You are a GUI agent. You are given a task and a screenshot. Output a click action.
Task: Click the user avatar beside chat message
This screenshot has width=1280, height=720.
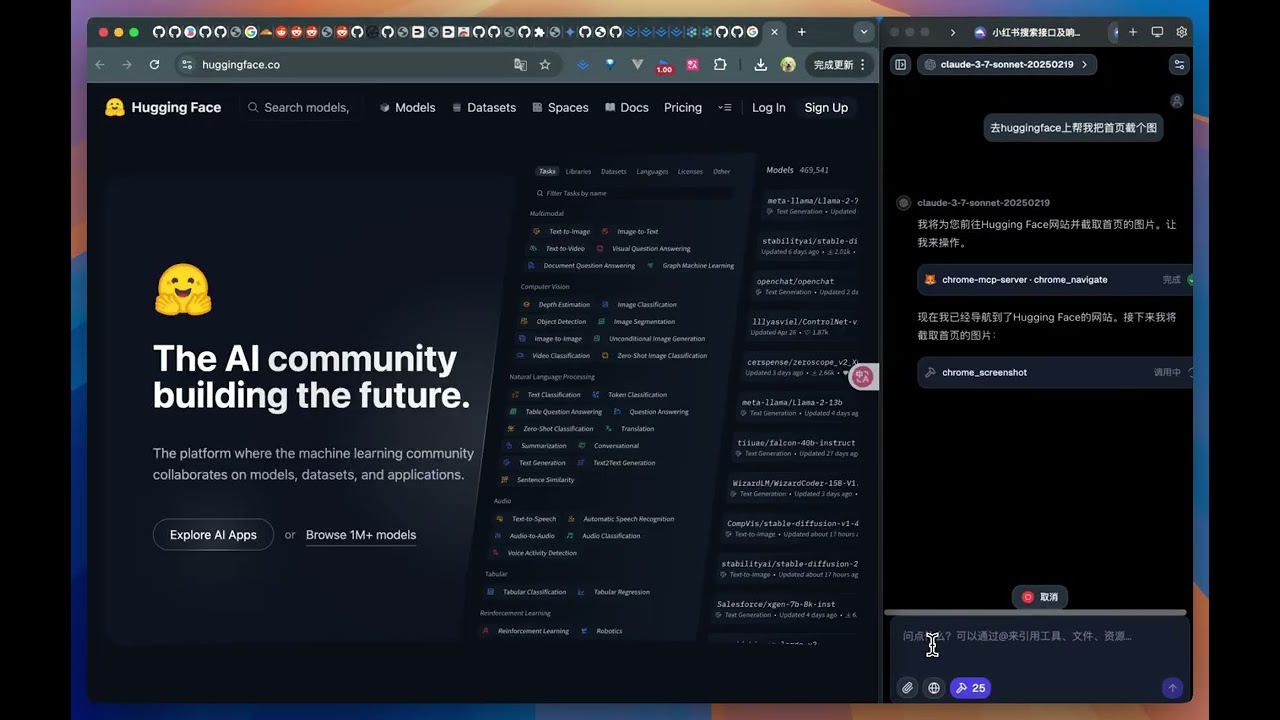point(1177,101)
